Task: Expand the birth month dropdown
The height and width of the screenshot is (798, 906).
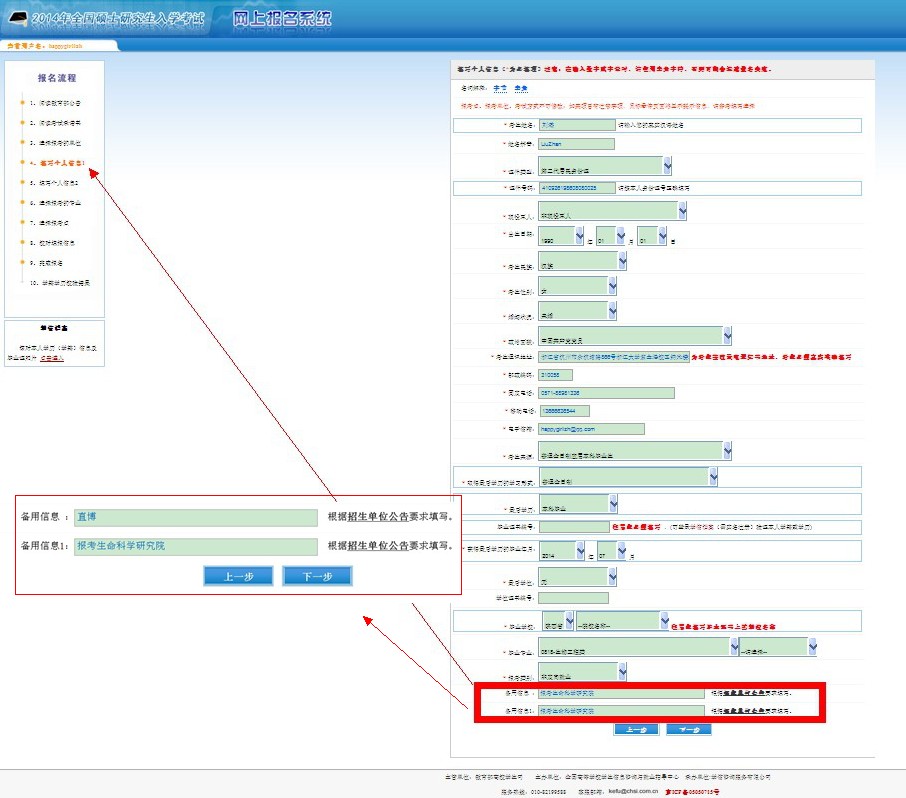Action: (619, 236)
